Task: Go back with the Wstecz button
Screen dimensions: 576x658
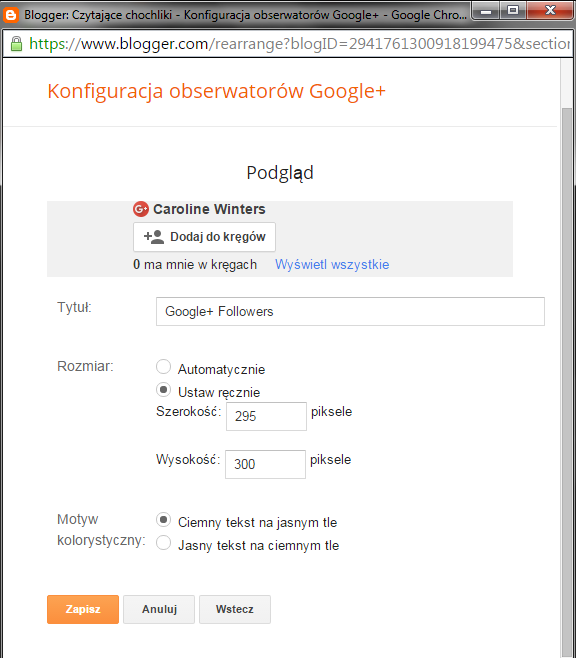Action: [235, 609]
